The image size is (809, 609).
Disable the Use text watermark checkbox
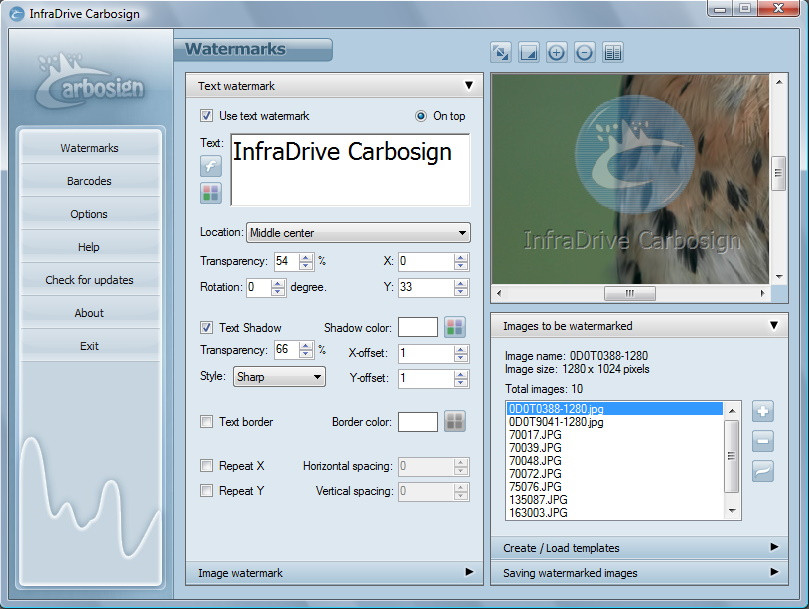(x=207, y=116)
